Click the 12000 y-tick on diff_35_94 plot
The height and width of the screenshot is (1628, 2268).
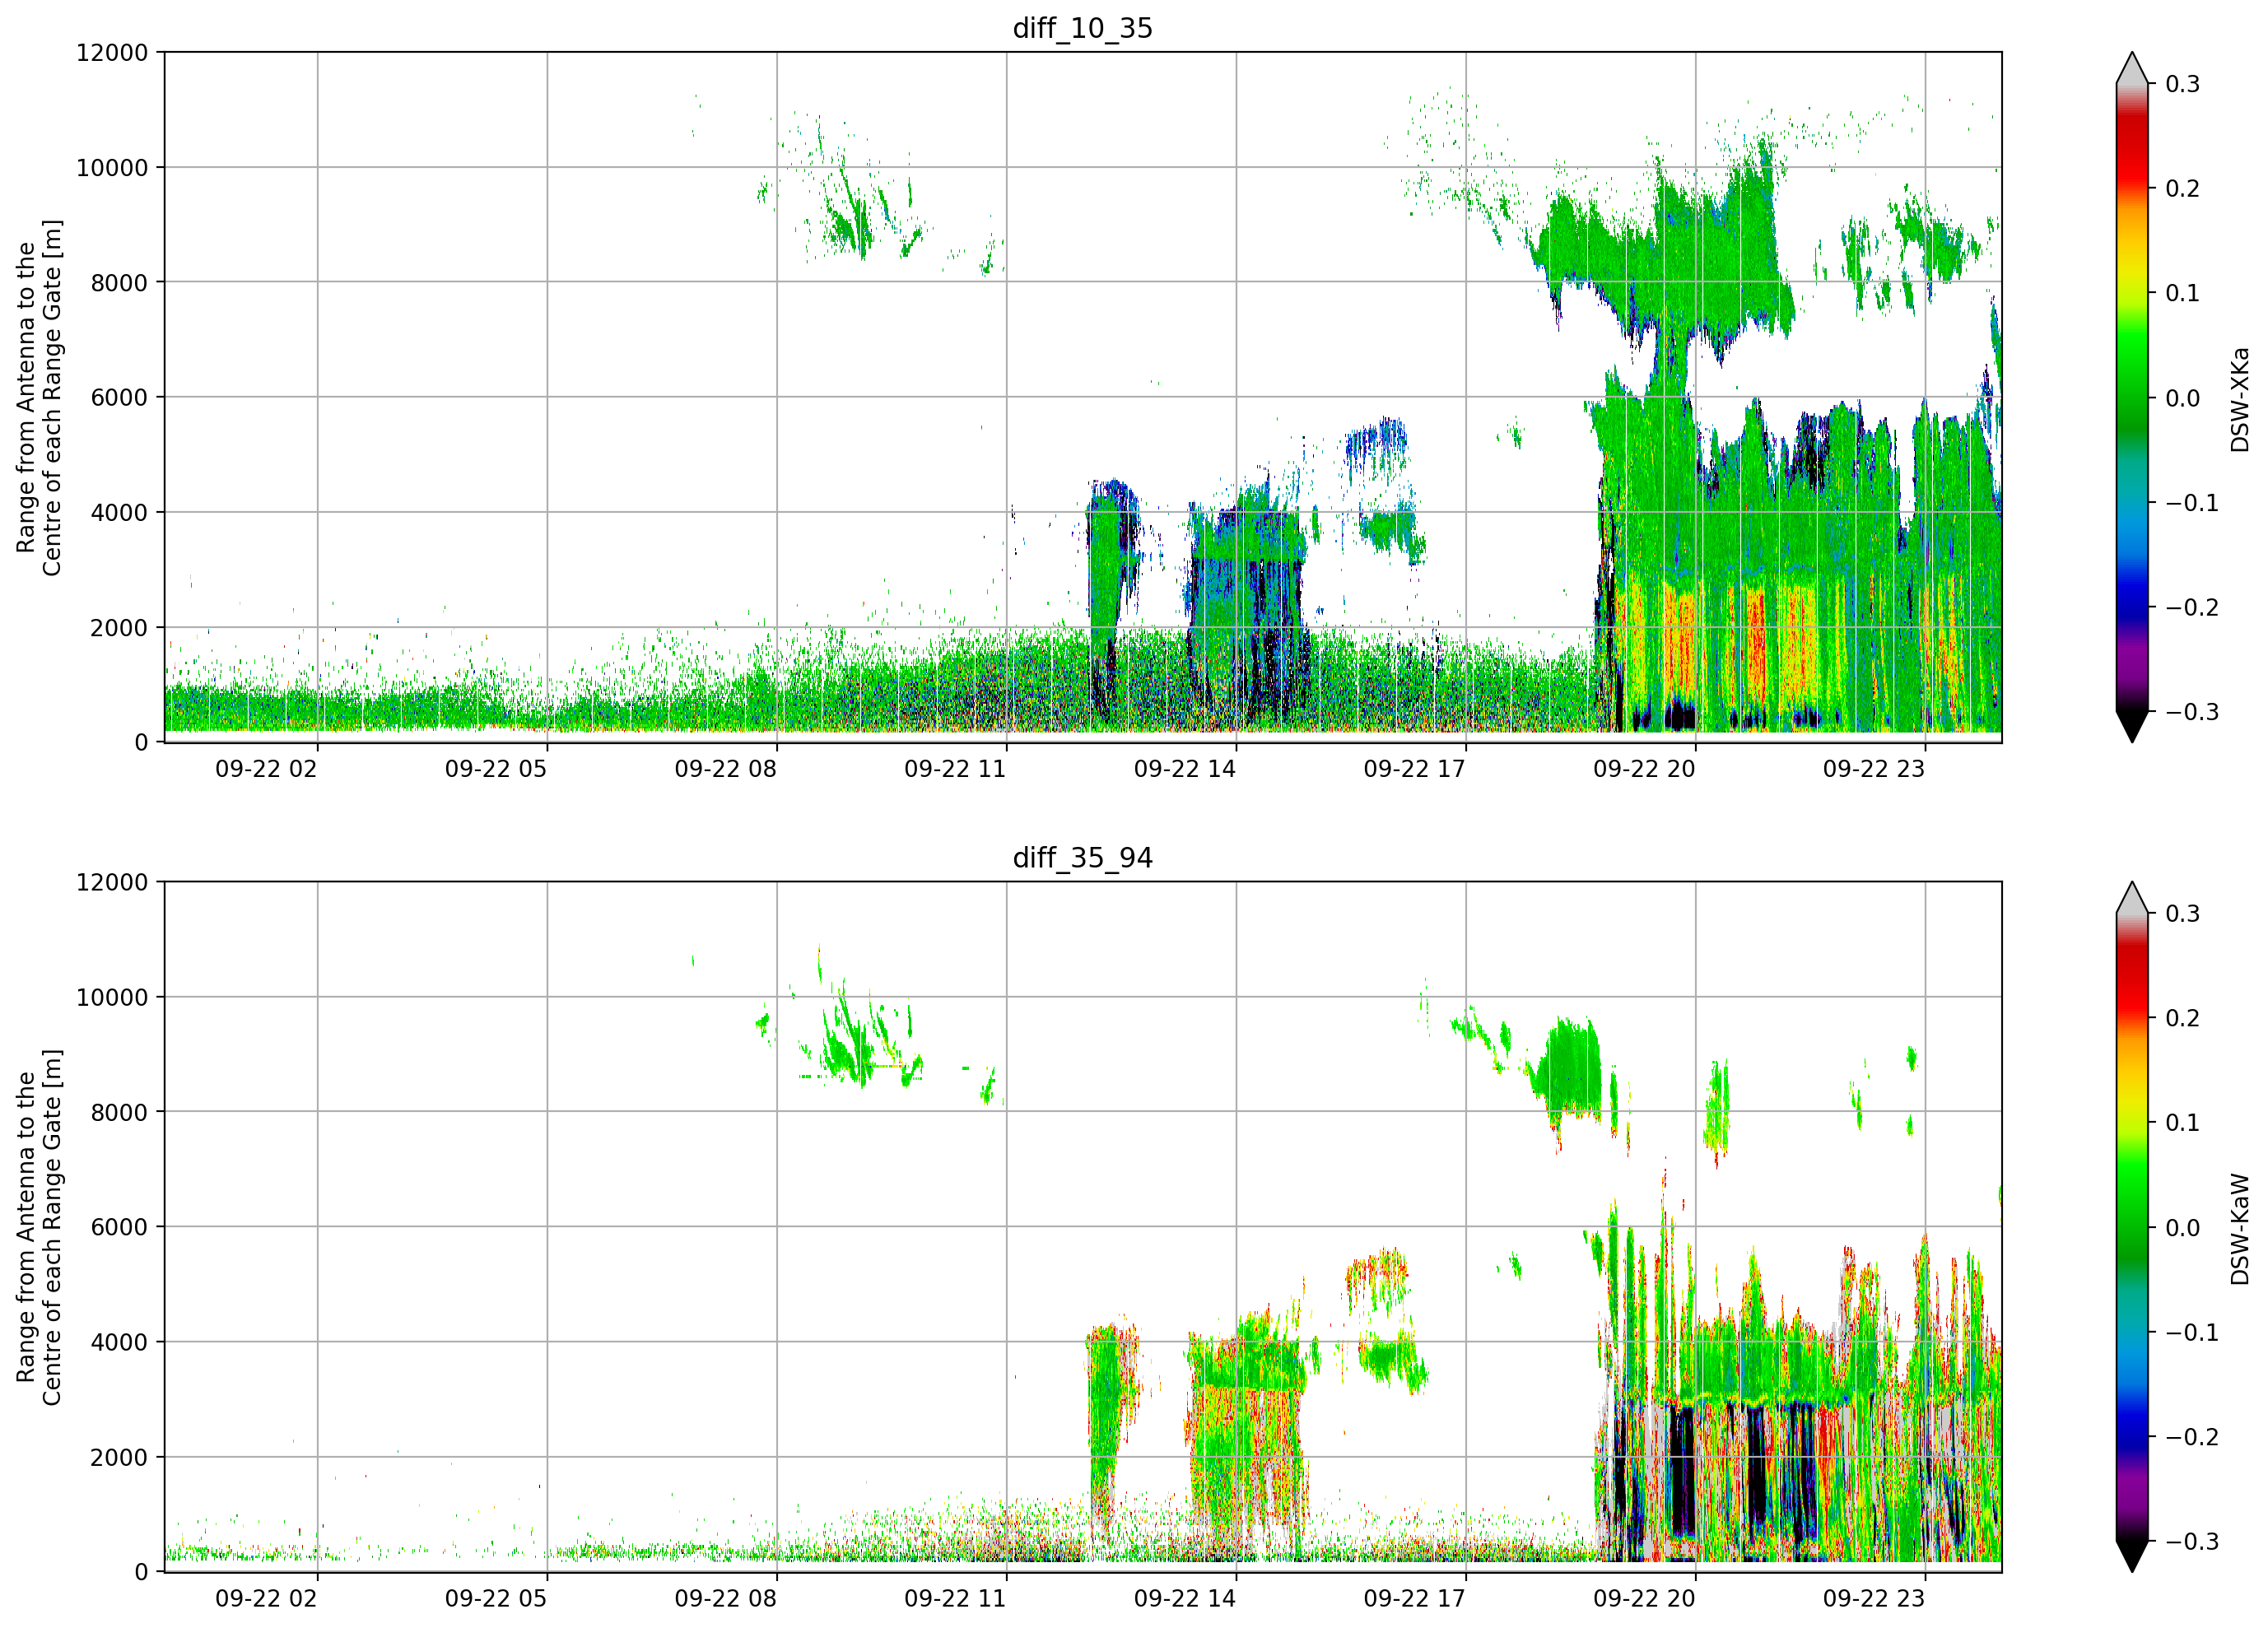tap(112, 882)
